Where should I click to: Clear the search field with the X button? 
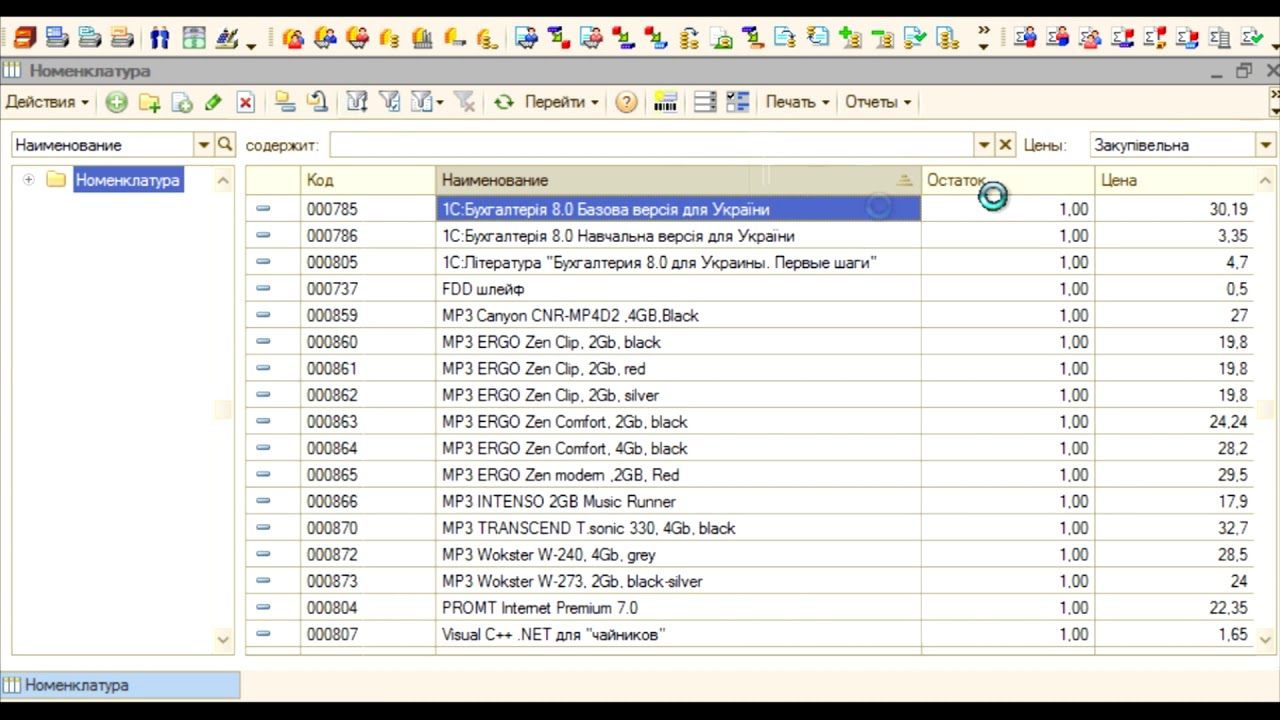[1006, 145]
